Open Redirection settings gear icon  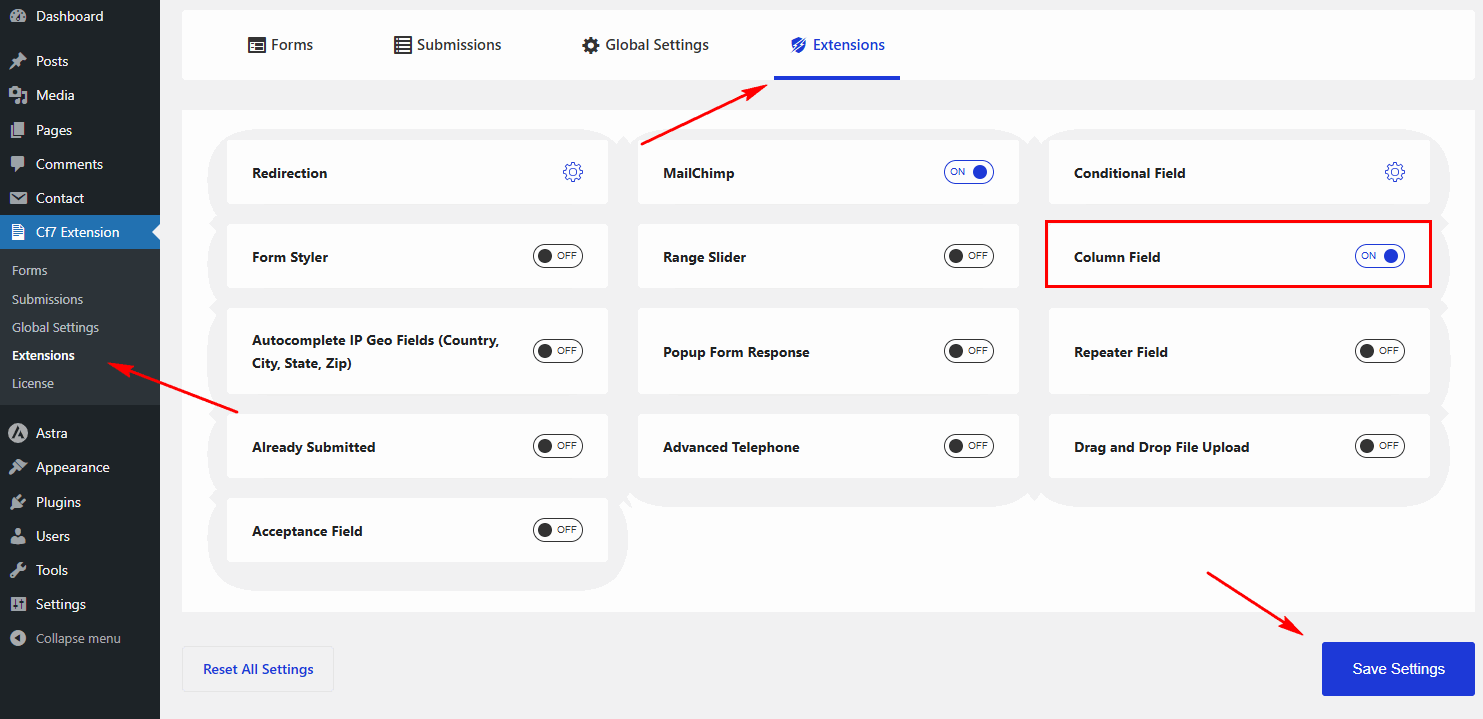[x=573, y=172]
